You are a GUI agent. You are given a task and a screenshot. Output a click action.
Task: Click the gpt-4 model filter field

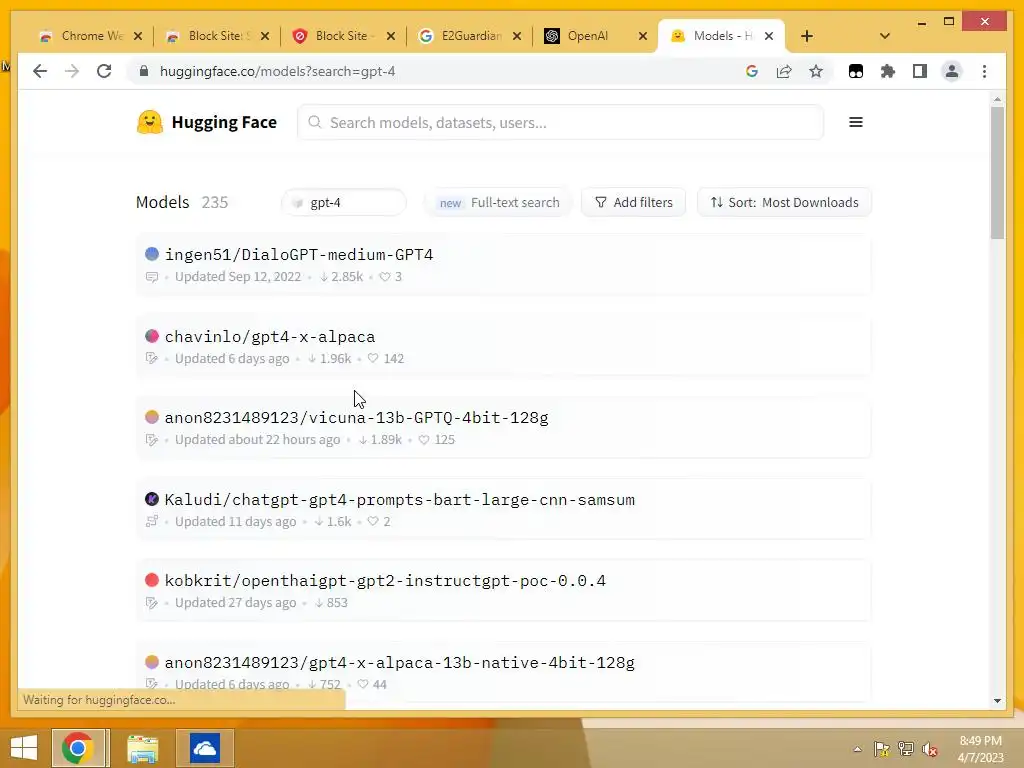pos(344,202)
